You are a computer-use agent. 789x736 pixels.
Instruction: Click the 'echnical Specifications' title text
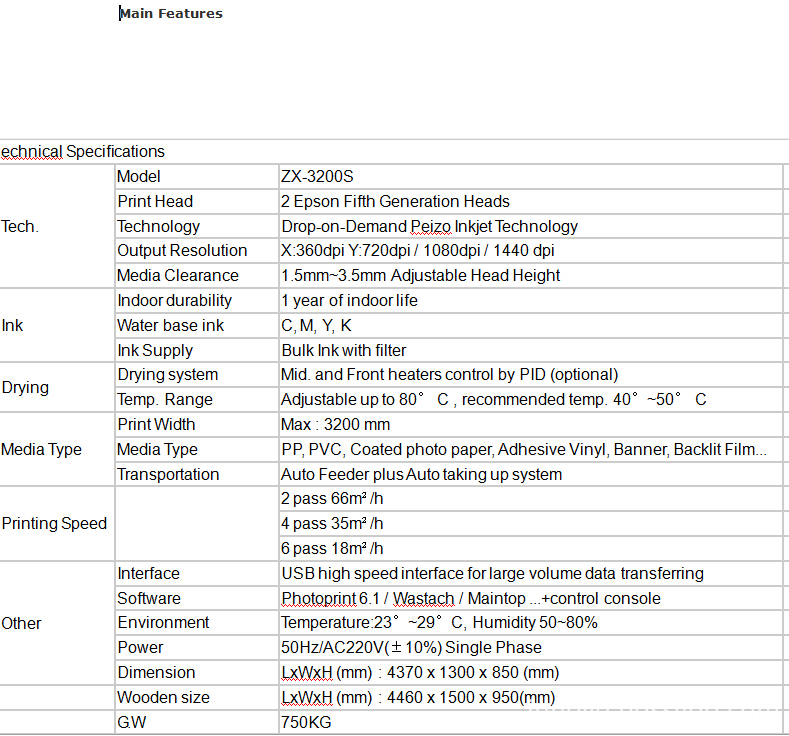pyautogui.click(x=83, y=151)
